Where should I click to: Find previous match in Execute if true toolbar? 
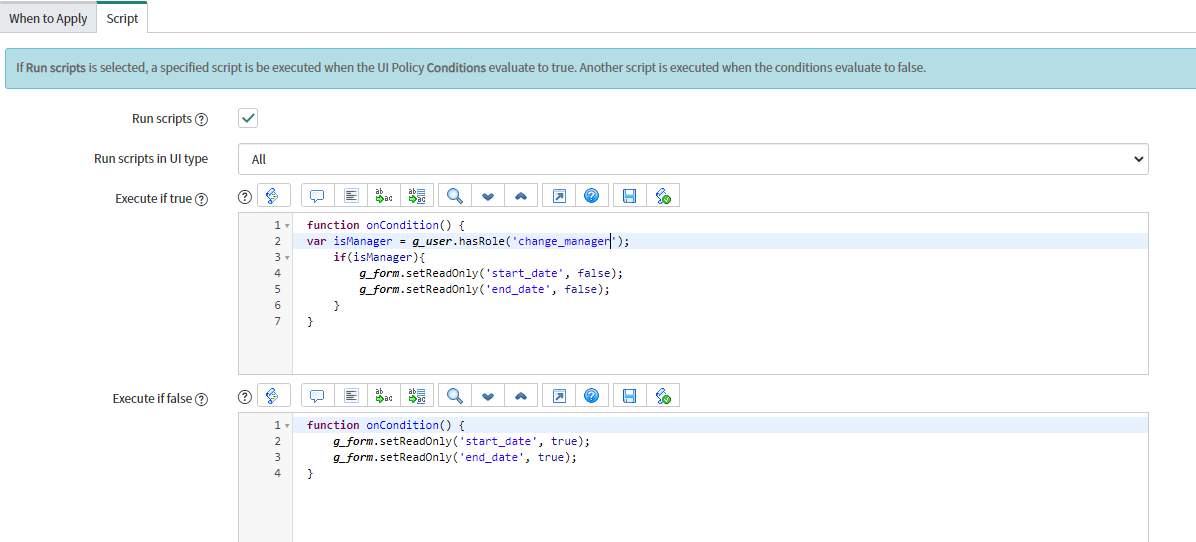pos(521,196)
